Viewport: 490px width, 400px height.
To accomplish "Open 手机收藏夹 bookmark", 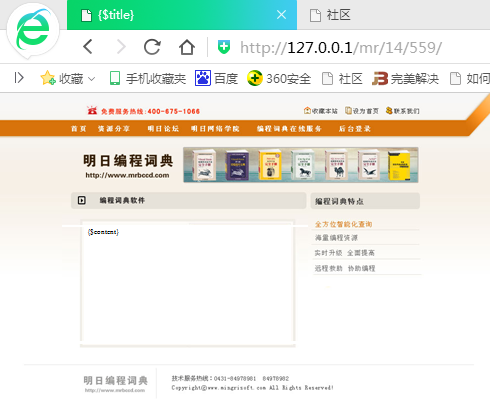I will click(148, 79).
